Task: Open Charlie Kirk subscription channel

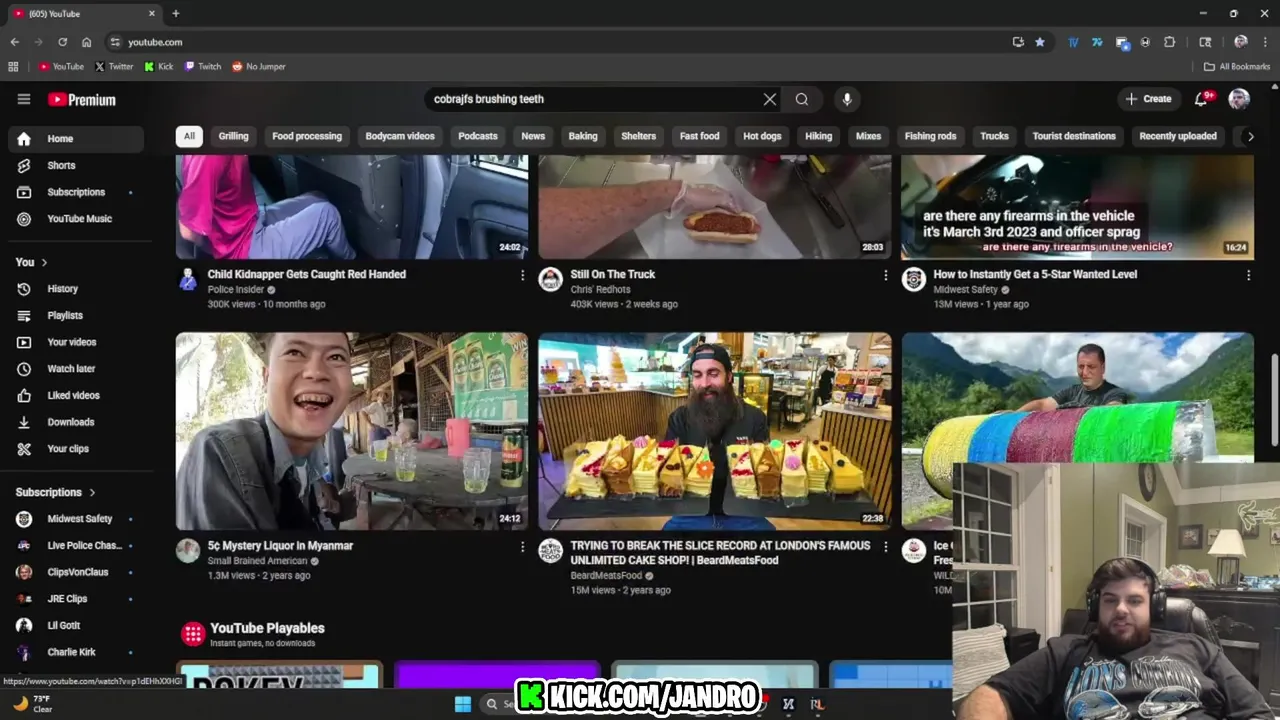Action: coord(76,652)
